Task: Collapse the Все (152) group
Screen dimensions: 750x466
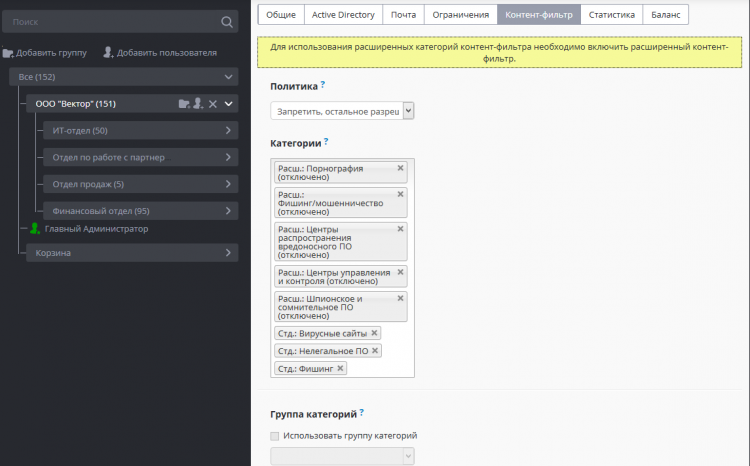Action: point(229,77)
